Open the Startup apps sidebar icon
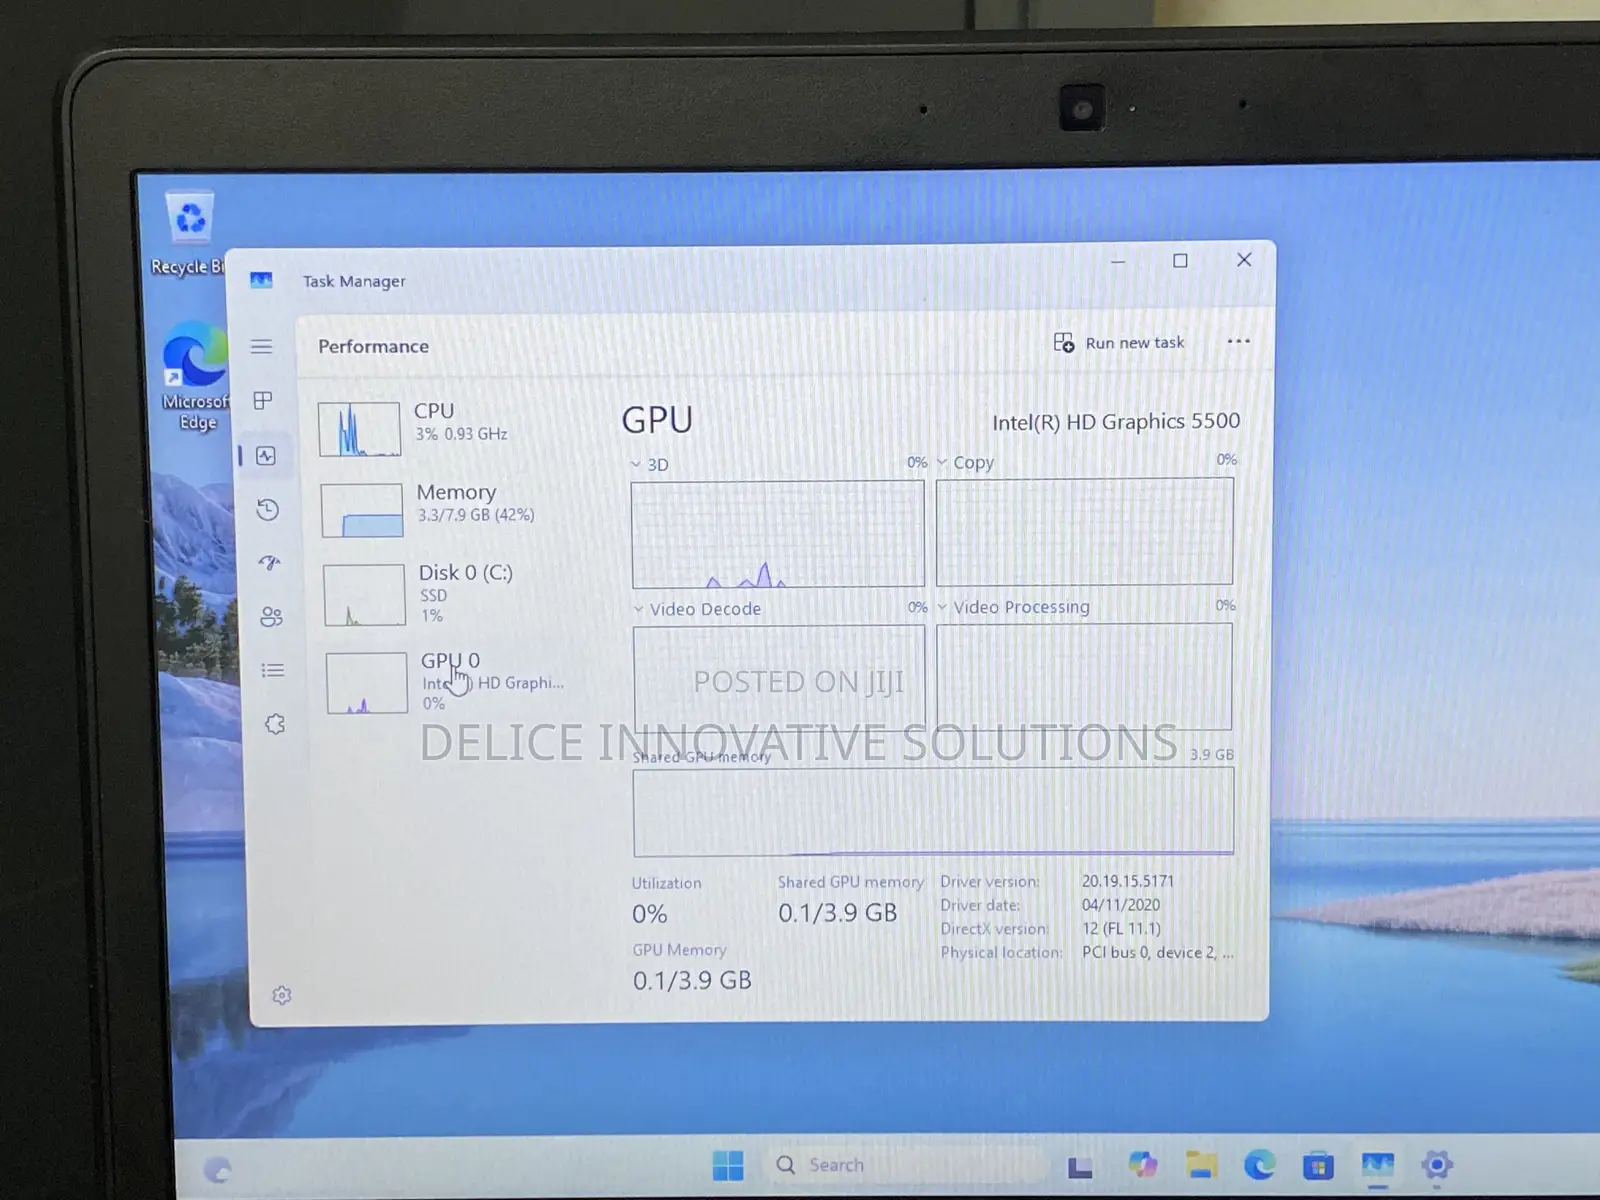The image size is (1600, 1200). (x=270, y=563)
